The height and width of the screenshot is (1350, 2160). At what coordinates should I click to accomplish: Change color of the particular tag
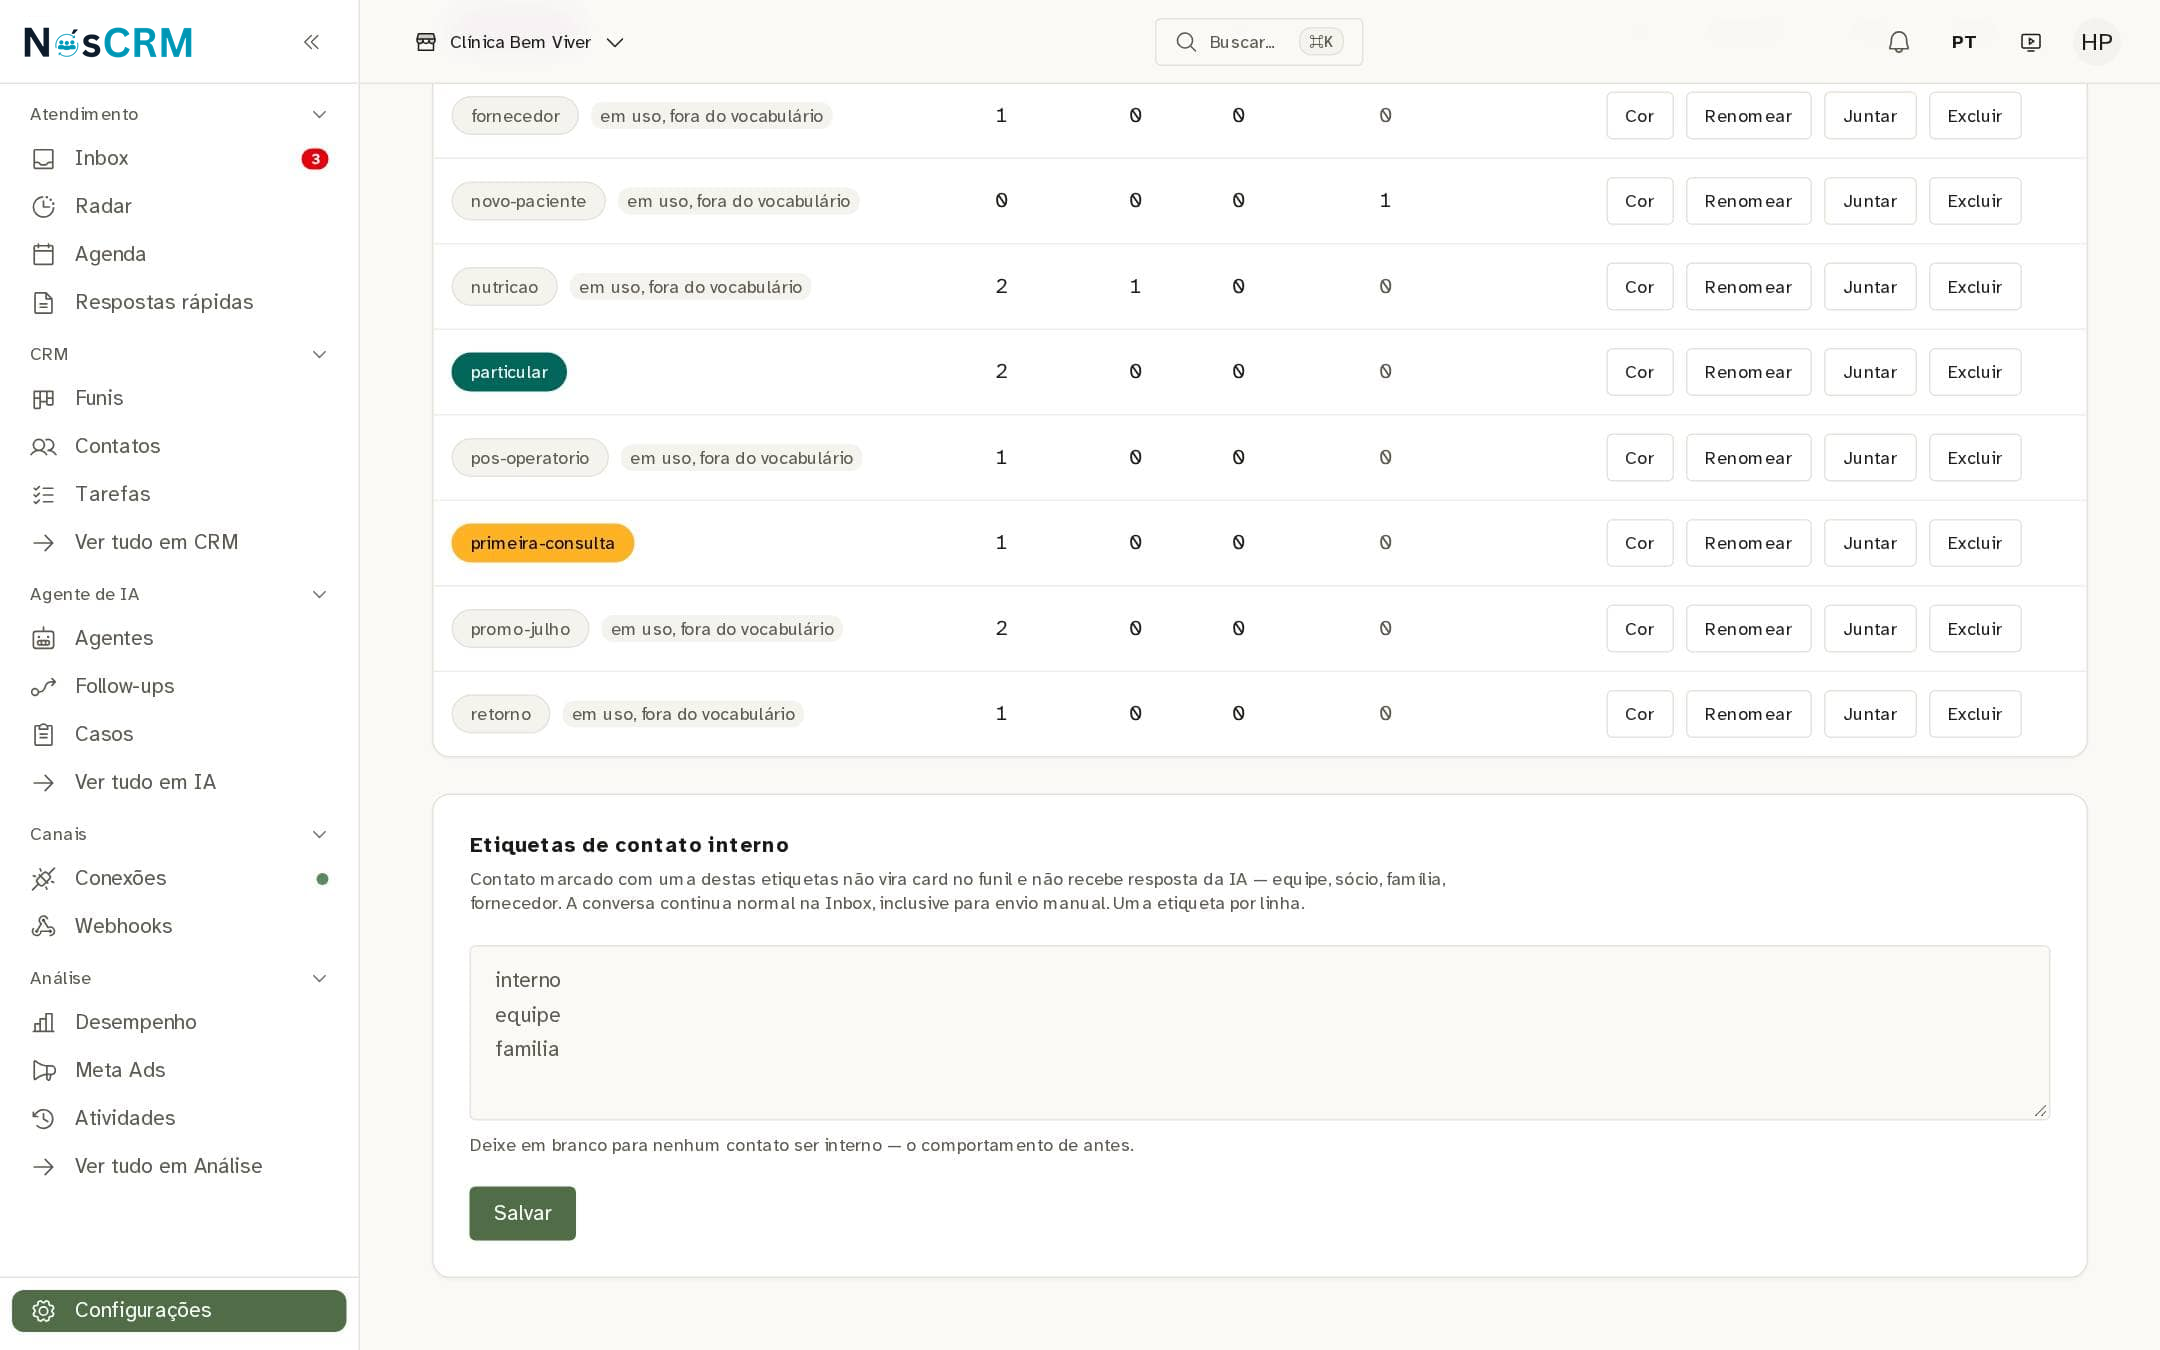(1639, 372)
